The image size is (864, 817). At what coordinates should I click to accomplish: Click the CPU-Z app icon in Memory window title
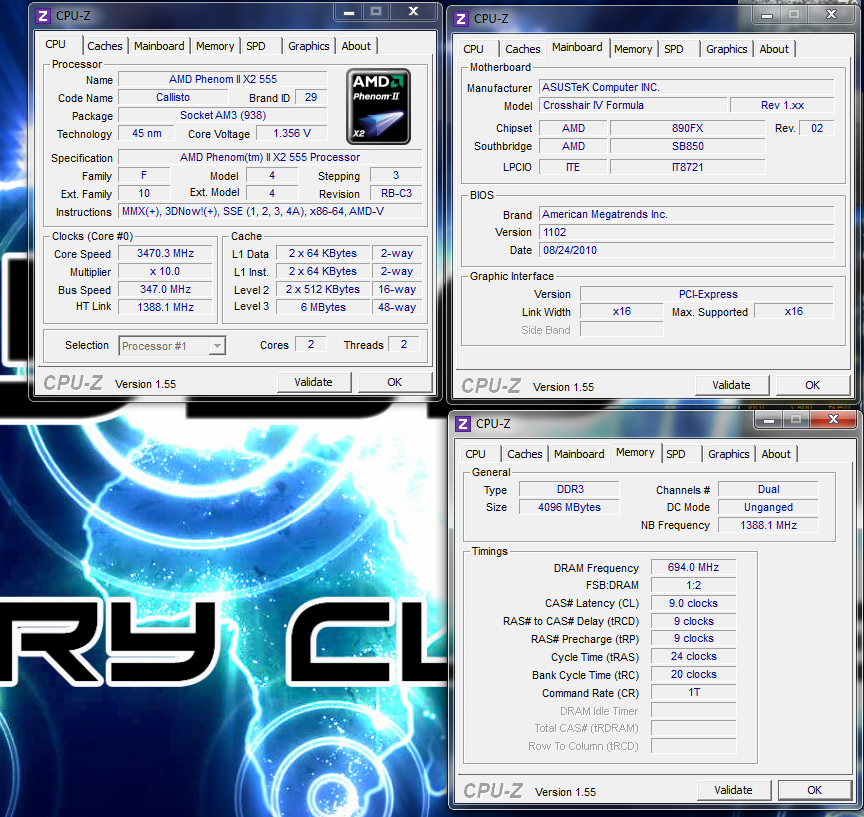463,424
